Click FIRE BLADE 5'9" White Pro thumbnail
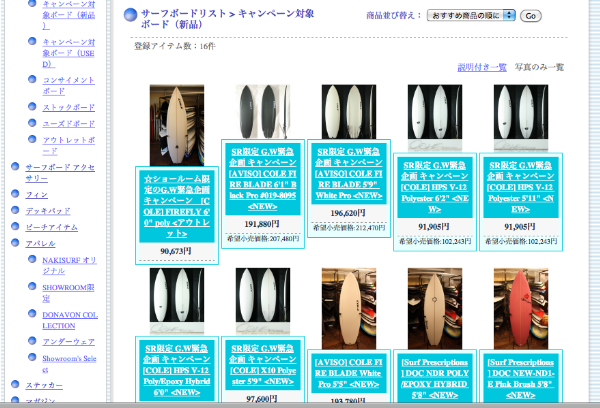 pyautogui.click(x=349, y=112)
